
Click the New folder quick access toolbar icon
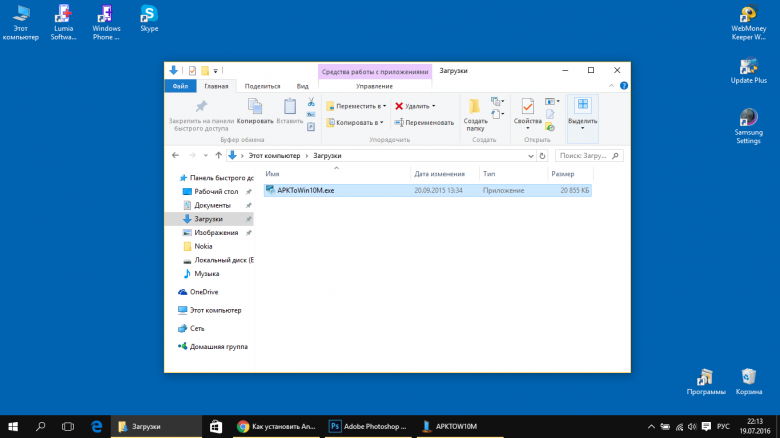(204, 71)
